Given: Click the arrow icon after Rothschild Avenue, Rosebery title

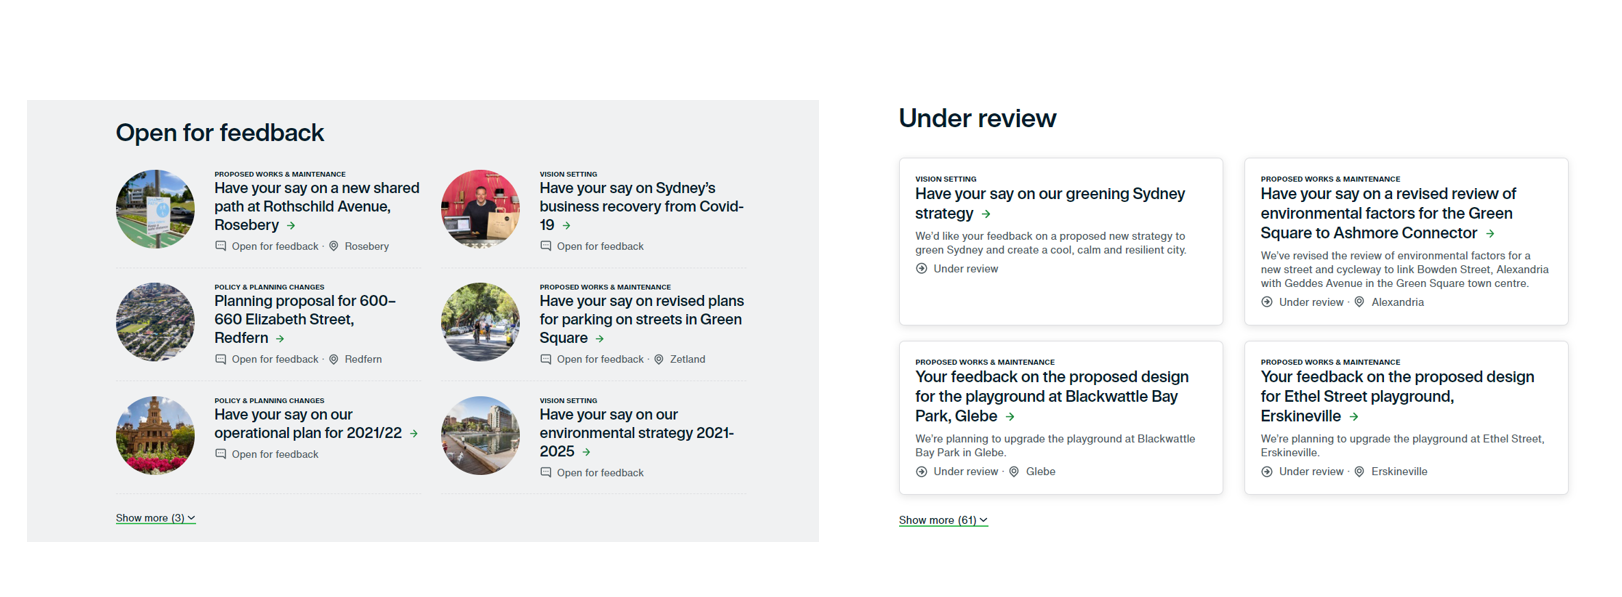Looking at the screenshot, I should tap(291, 226).
